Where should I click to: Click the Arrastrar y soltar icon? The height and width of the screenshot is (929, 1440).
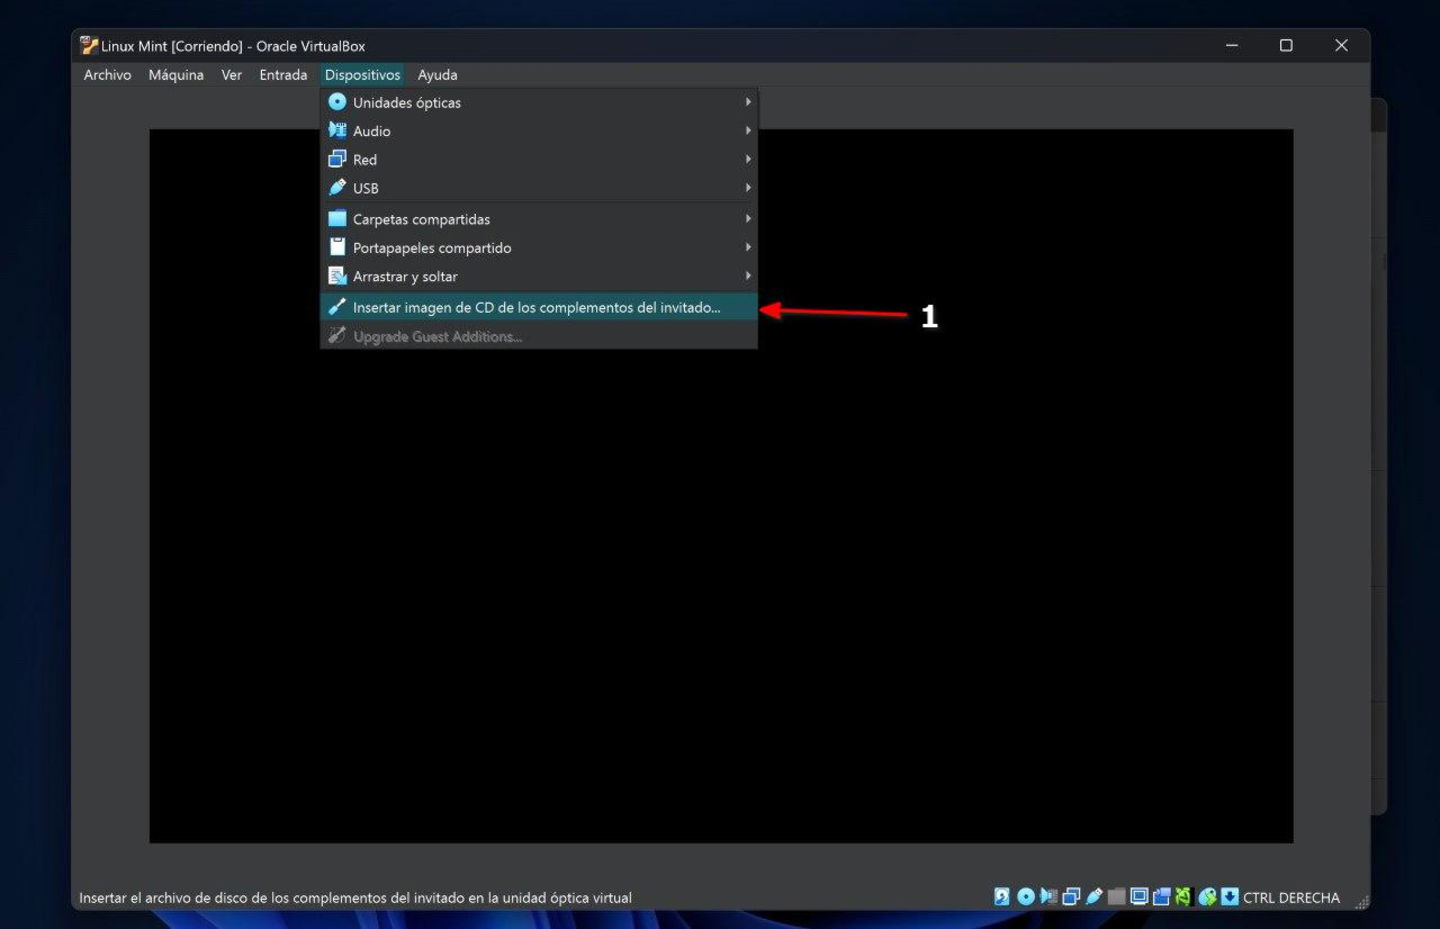click(337, 276)
